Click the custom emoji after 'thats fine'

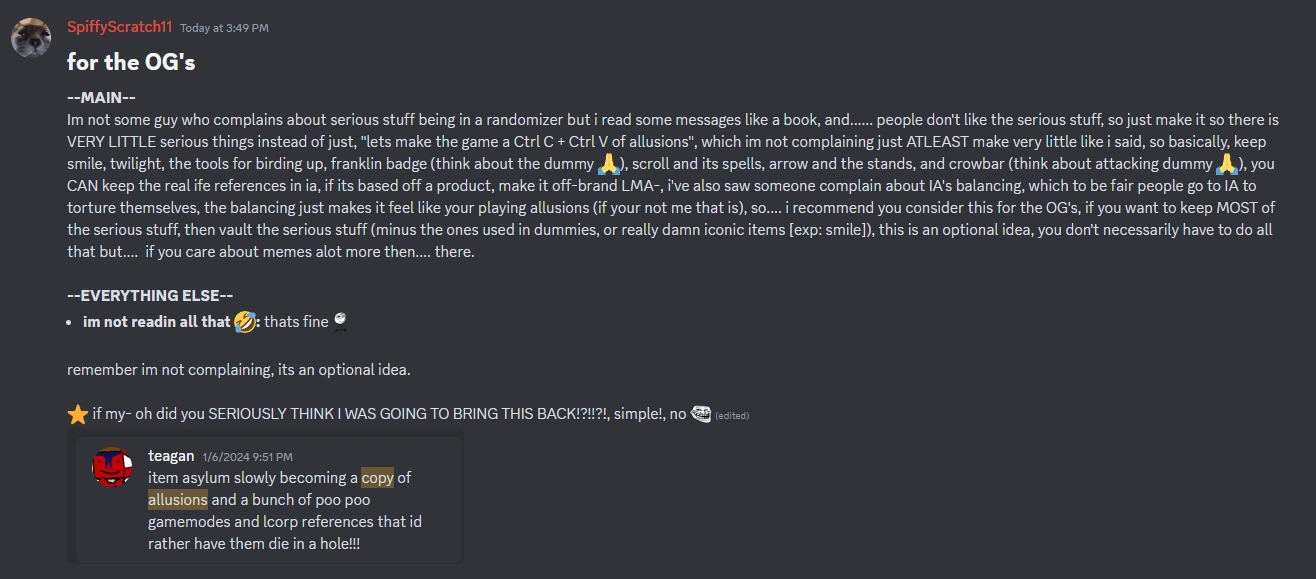tap(340, 322)
